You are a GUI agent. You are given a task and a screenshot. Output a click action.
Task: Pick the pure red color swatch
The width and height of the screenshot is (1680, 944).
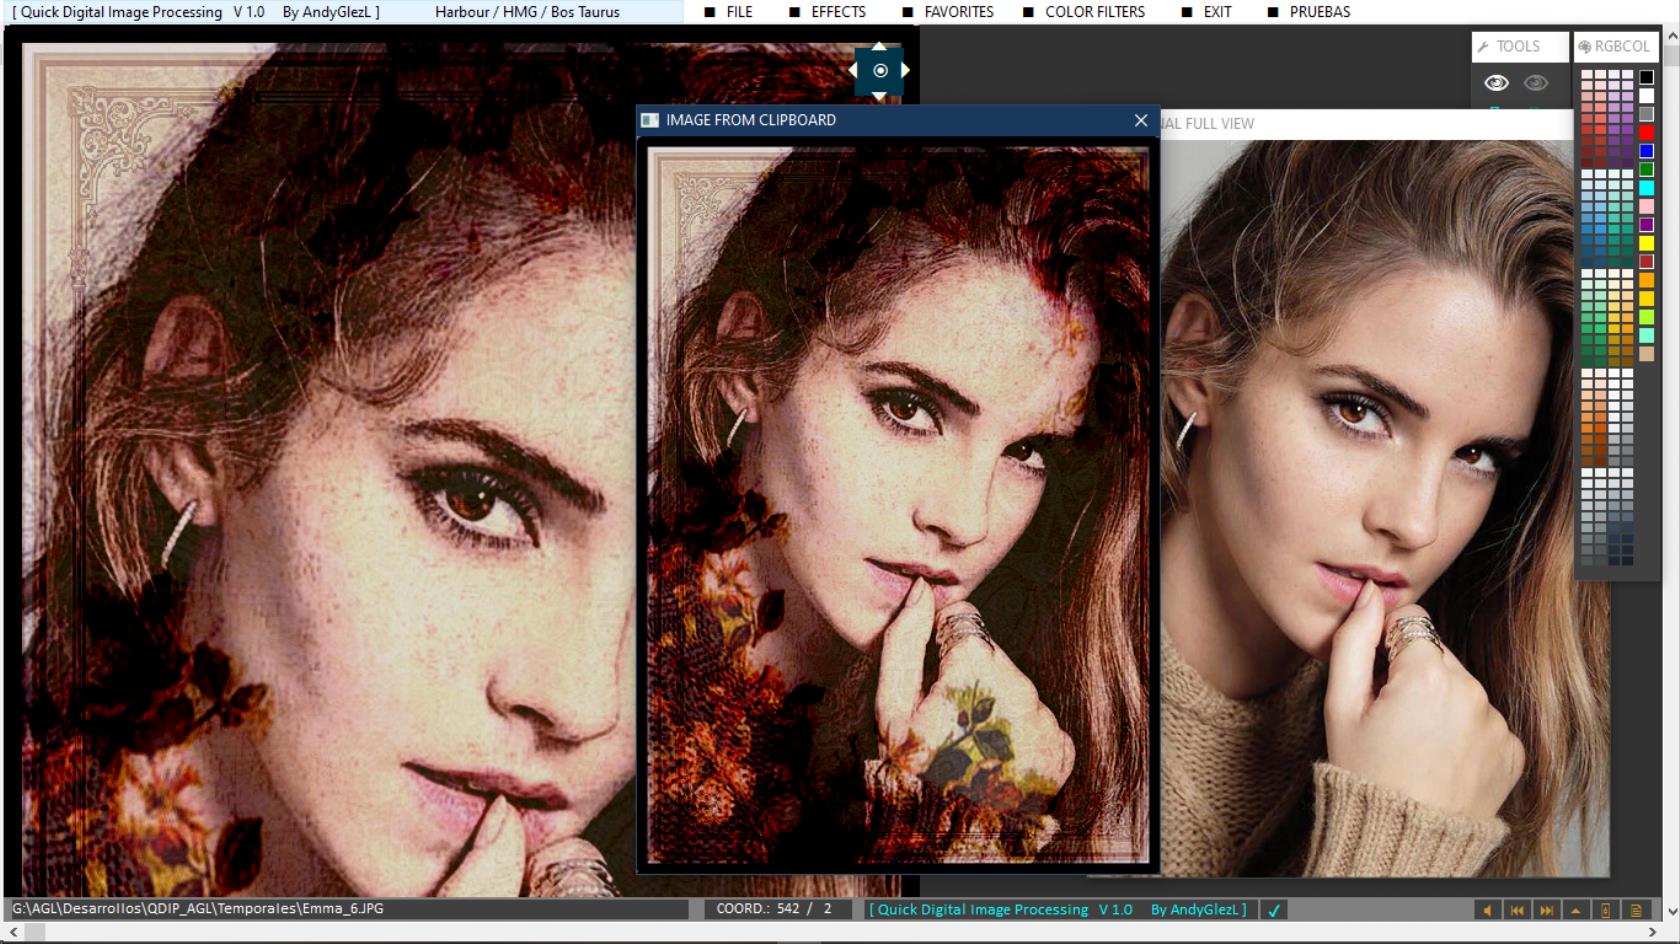(x=1646, y=133)
